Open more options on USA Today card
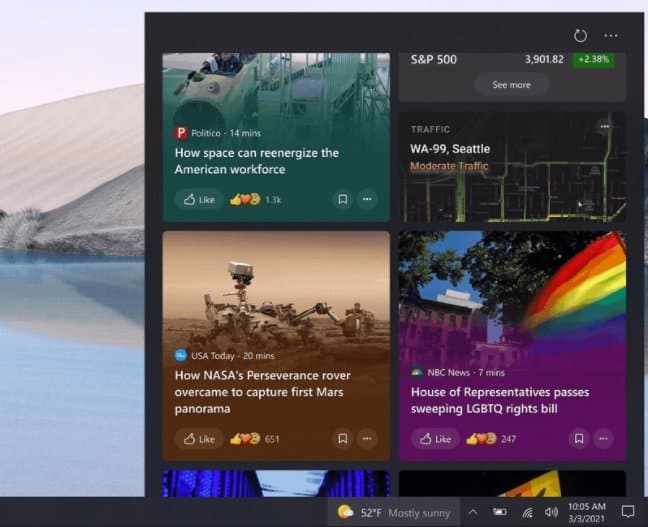This screenshot has height=527, width=648. click(x=367, y=439)
